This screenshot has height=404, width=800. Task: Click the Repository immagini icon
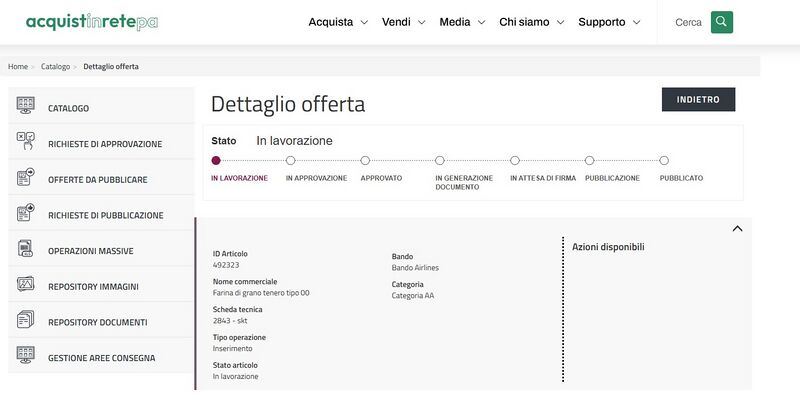[26, 284]
